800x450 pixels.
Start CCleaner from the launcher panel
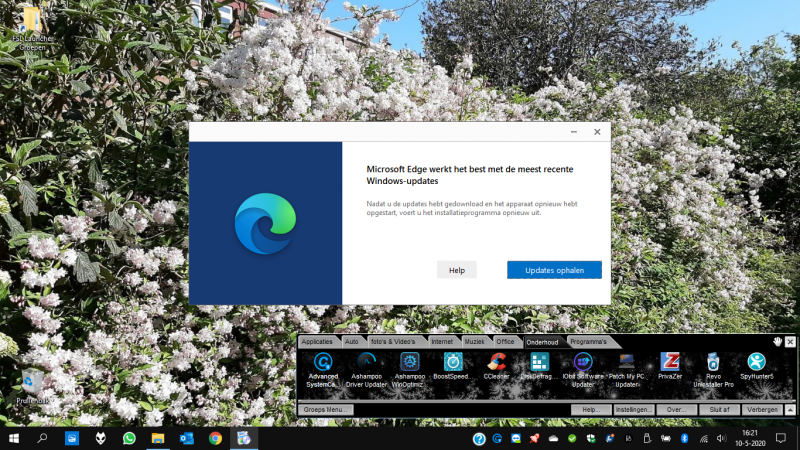click(x=496, y=366)
